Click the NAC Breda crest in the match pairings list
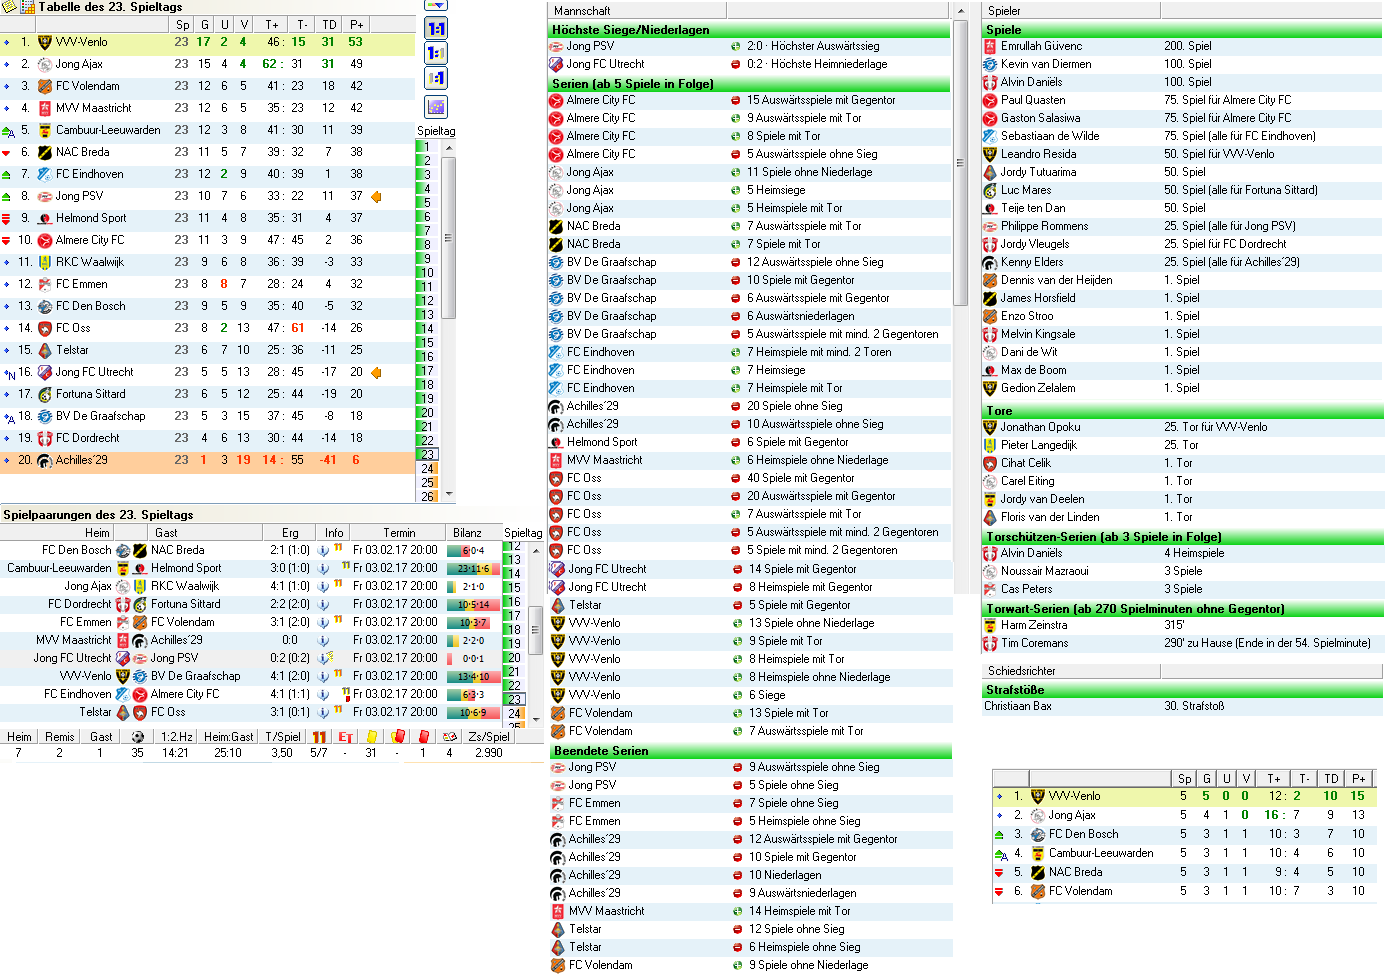This screenshot has width=1386, height=978. click(x=140, y=550)
